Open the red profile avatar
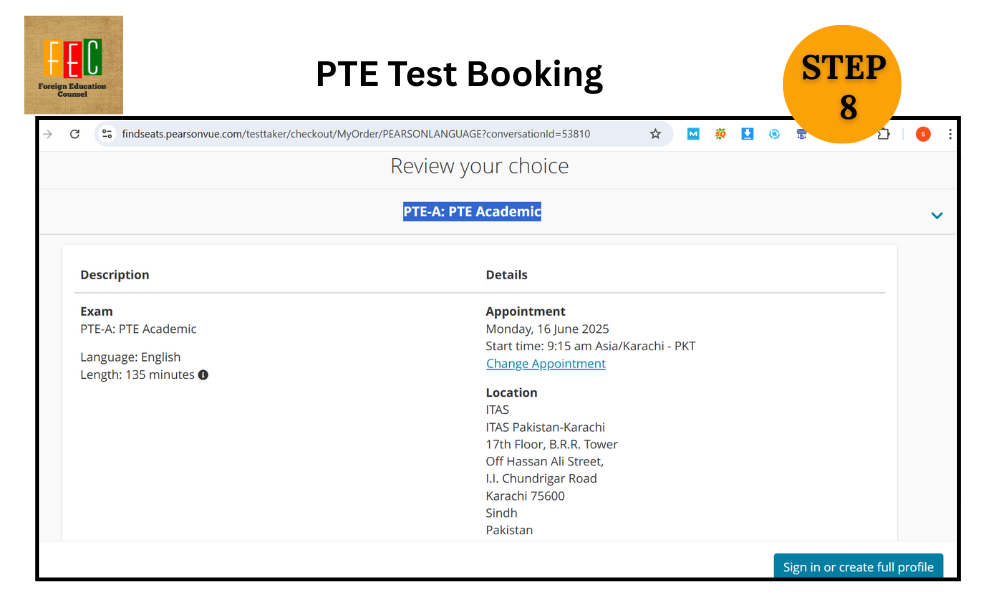1000x600 pixels. [923, 134]
